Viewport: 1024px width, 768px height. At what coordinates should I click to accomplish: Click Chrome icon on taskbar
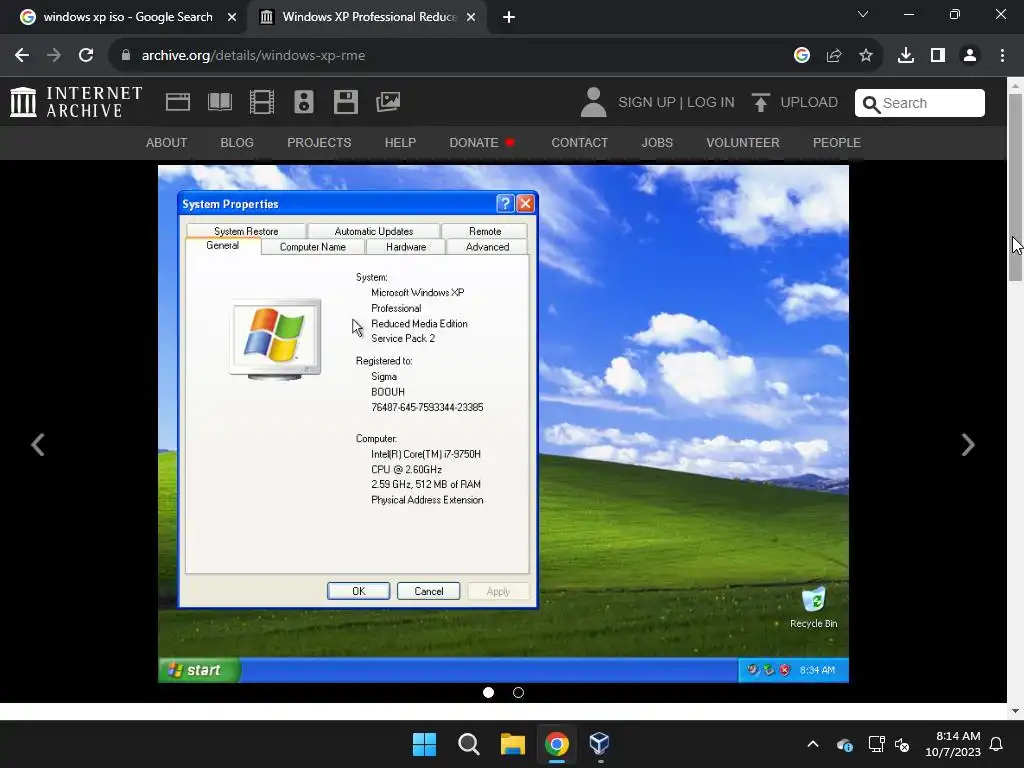pyautogui.click(x=556, y=744)
